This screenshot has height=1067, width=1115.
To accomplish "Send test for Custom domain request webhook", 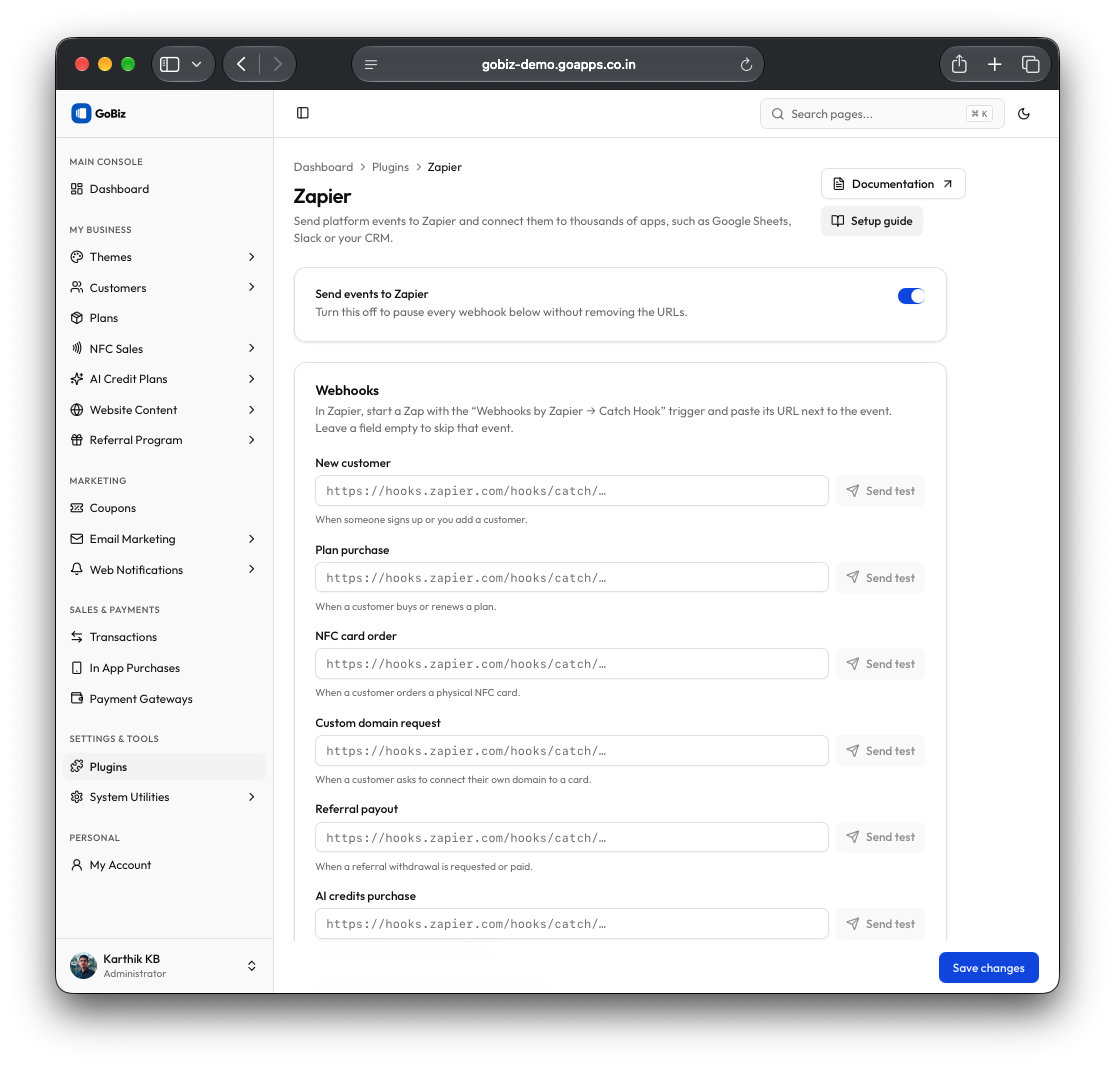I will pyautogui.click(x=880, y=751).
